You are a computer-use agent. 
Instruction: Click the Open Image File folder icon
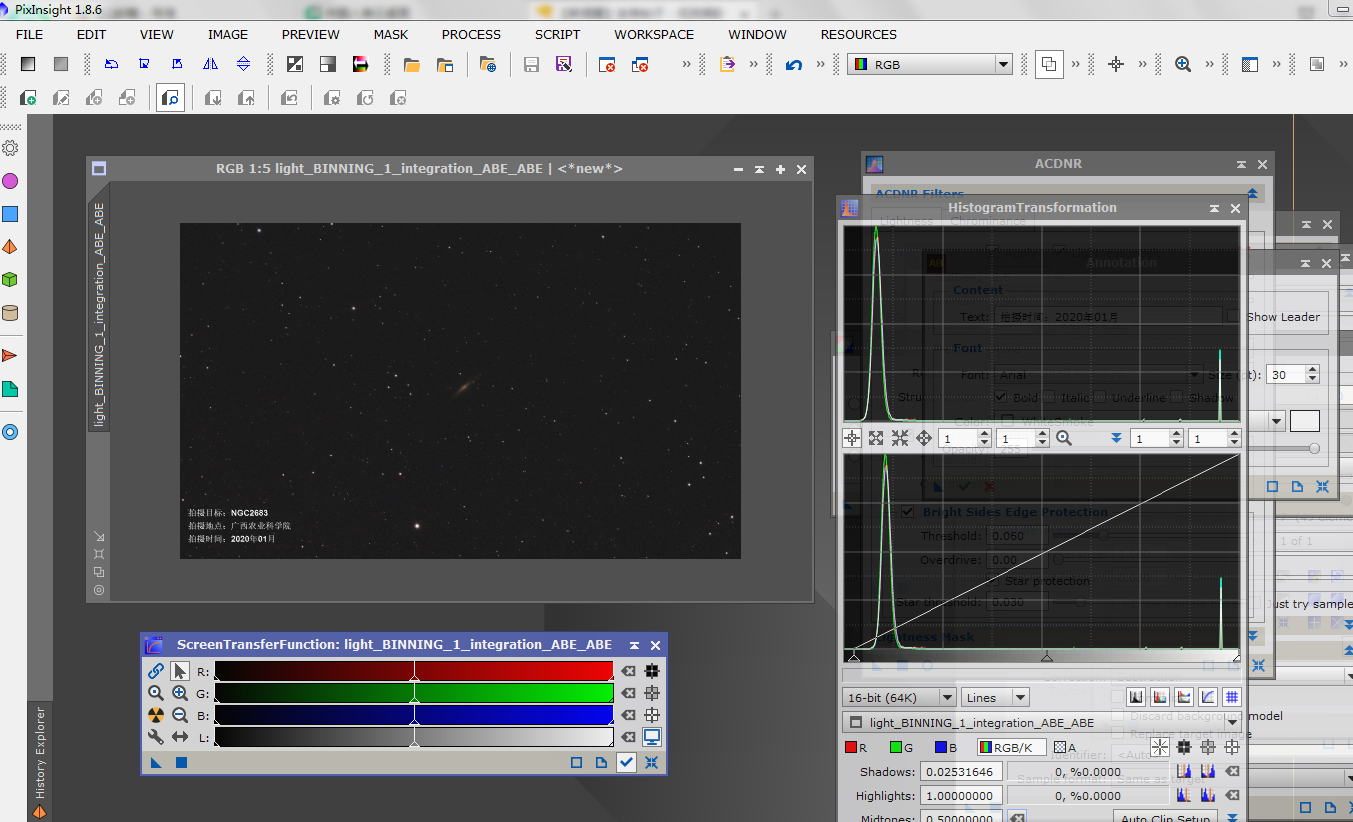(411, 64)
